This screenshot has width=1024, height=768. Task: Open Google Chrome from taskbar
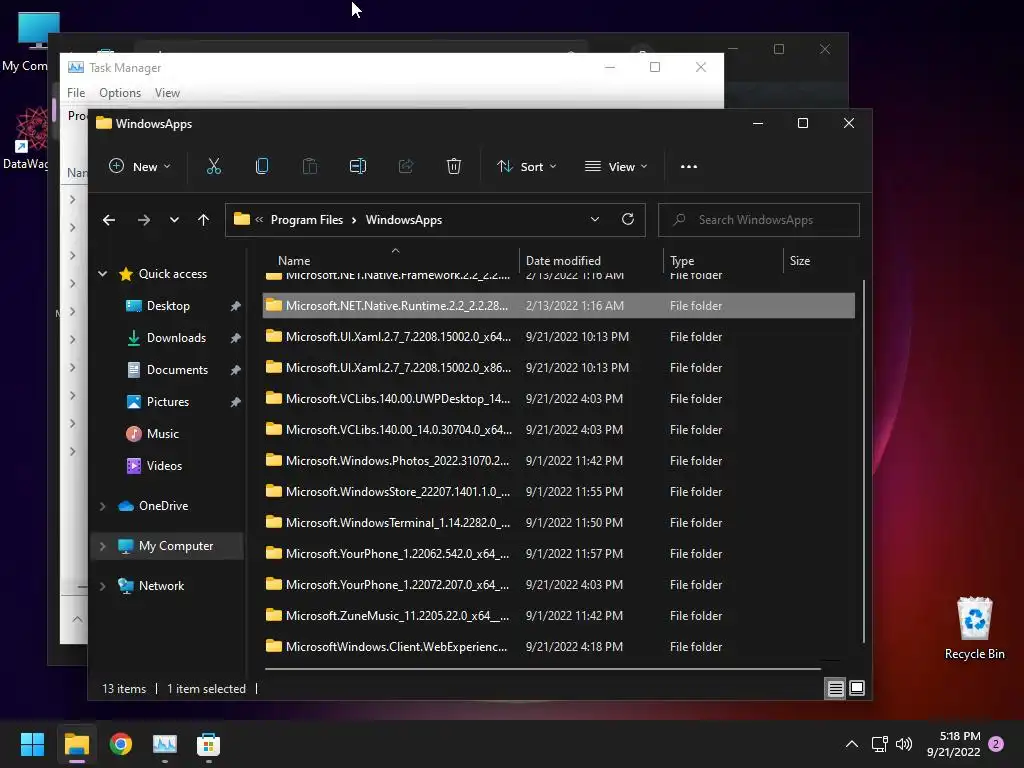click(121, 744)
